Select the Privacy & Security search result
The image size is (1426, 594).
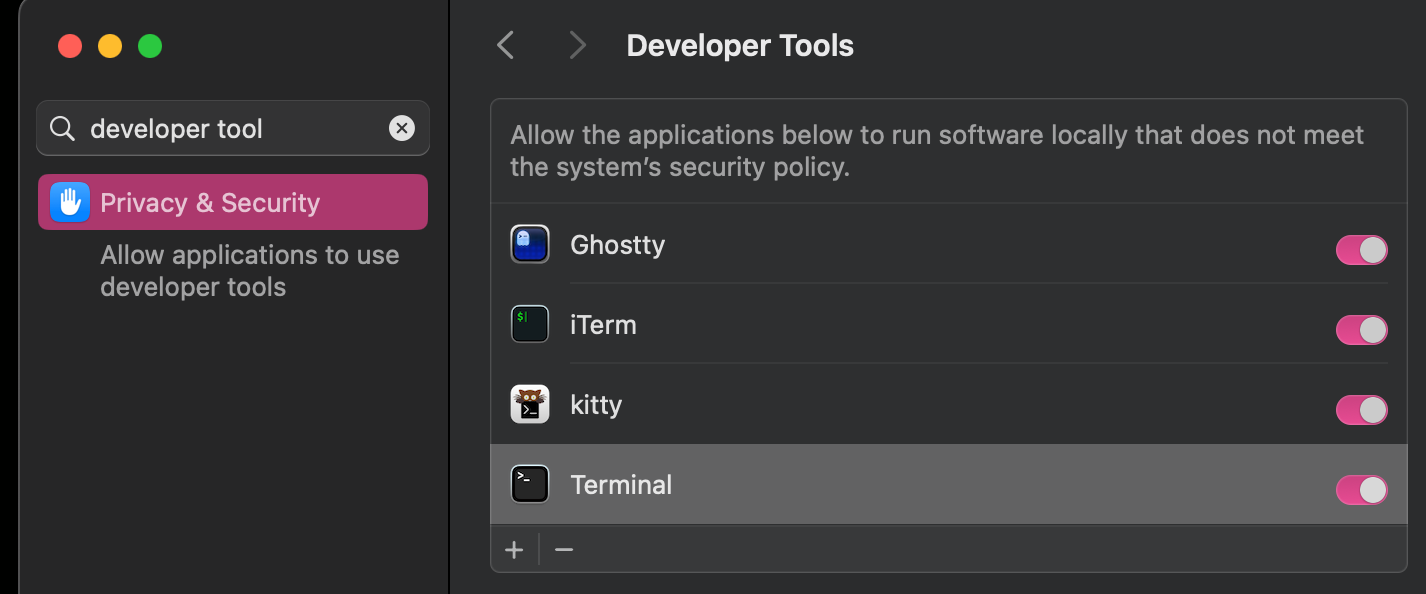[233, 202]
